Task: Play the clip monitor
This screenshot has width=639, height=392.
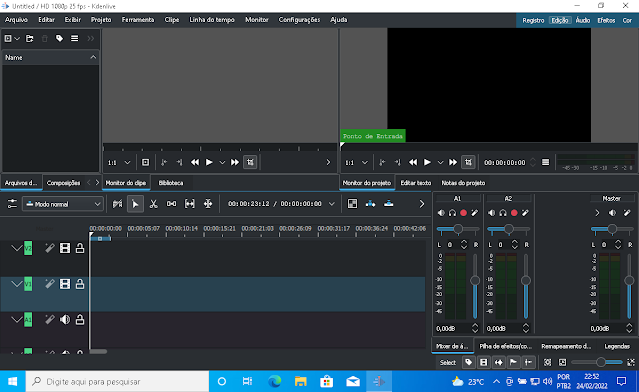Action: 209,162
